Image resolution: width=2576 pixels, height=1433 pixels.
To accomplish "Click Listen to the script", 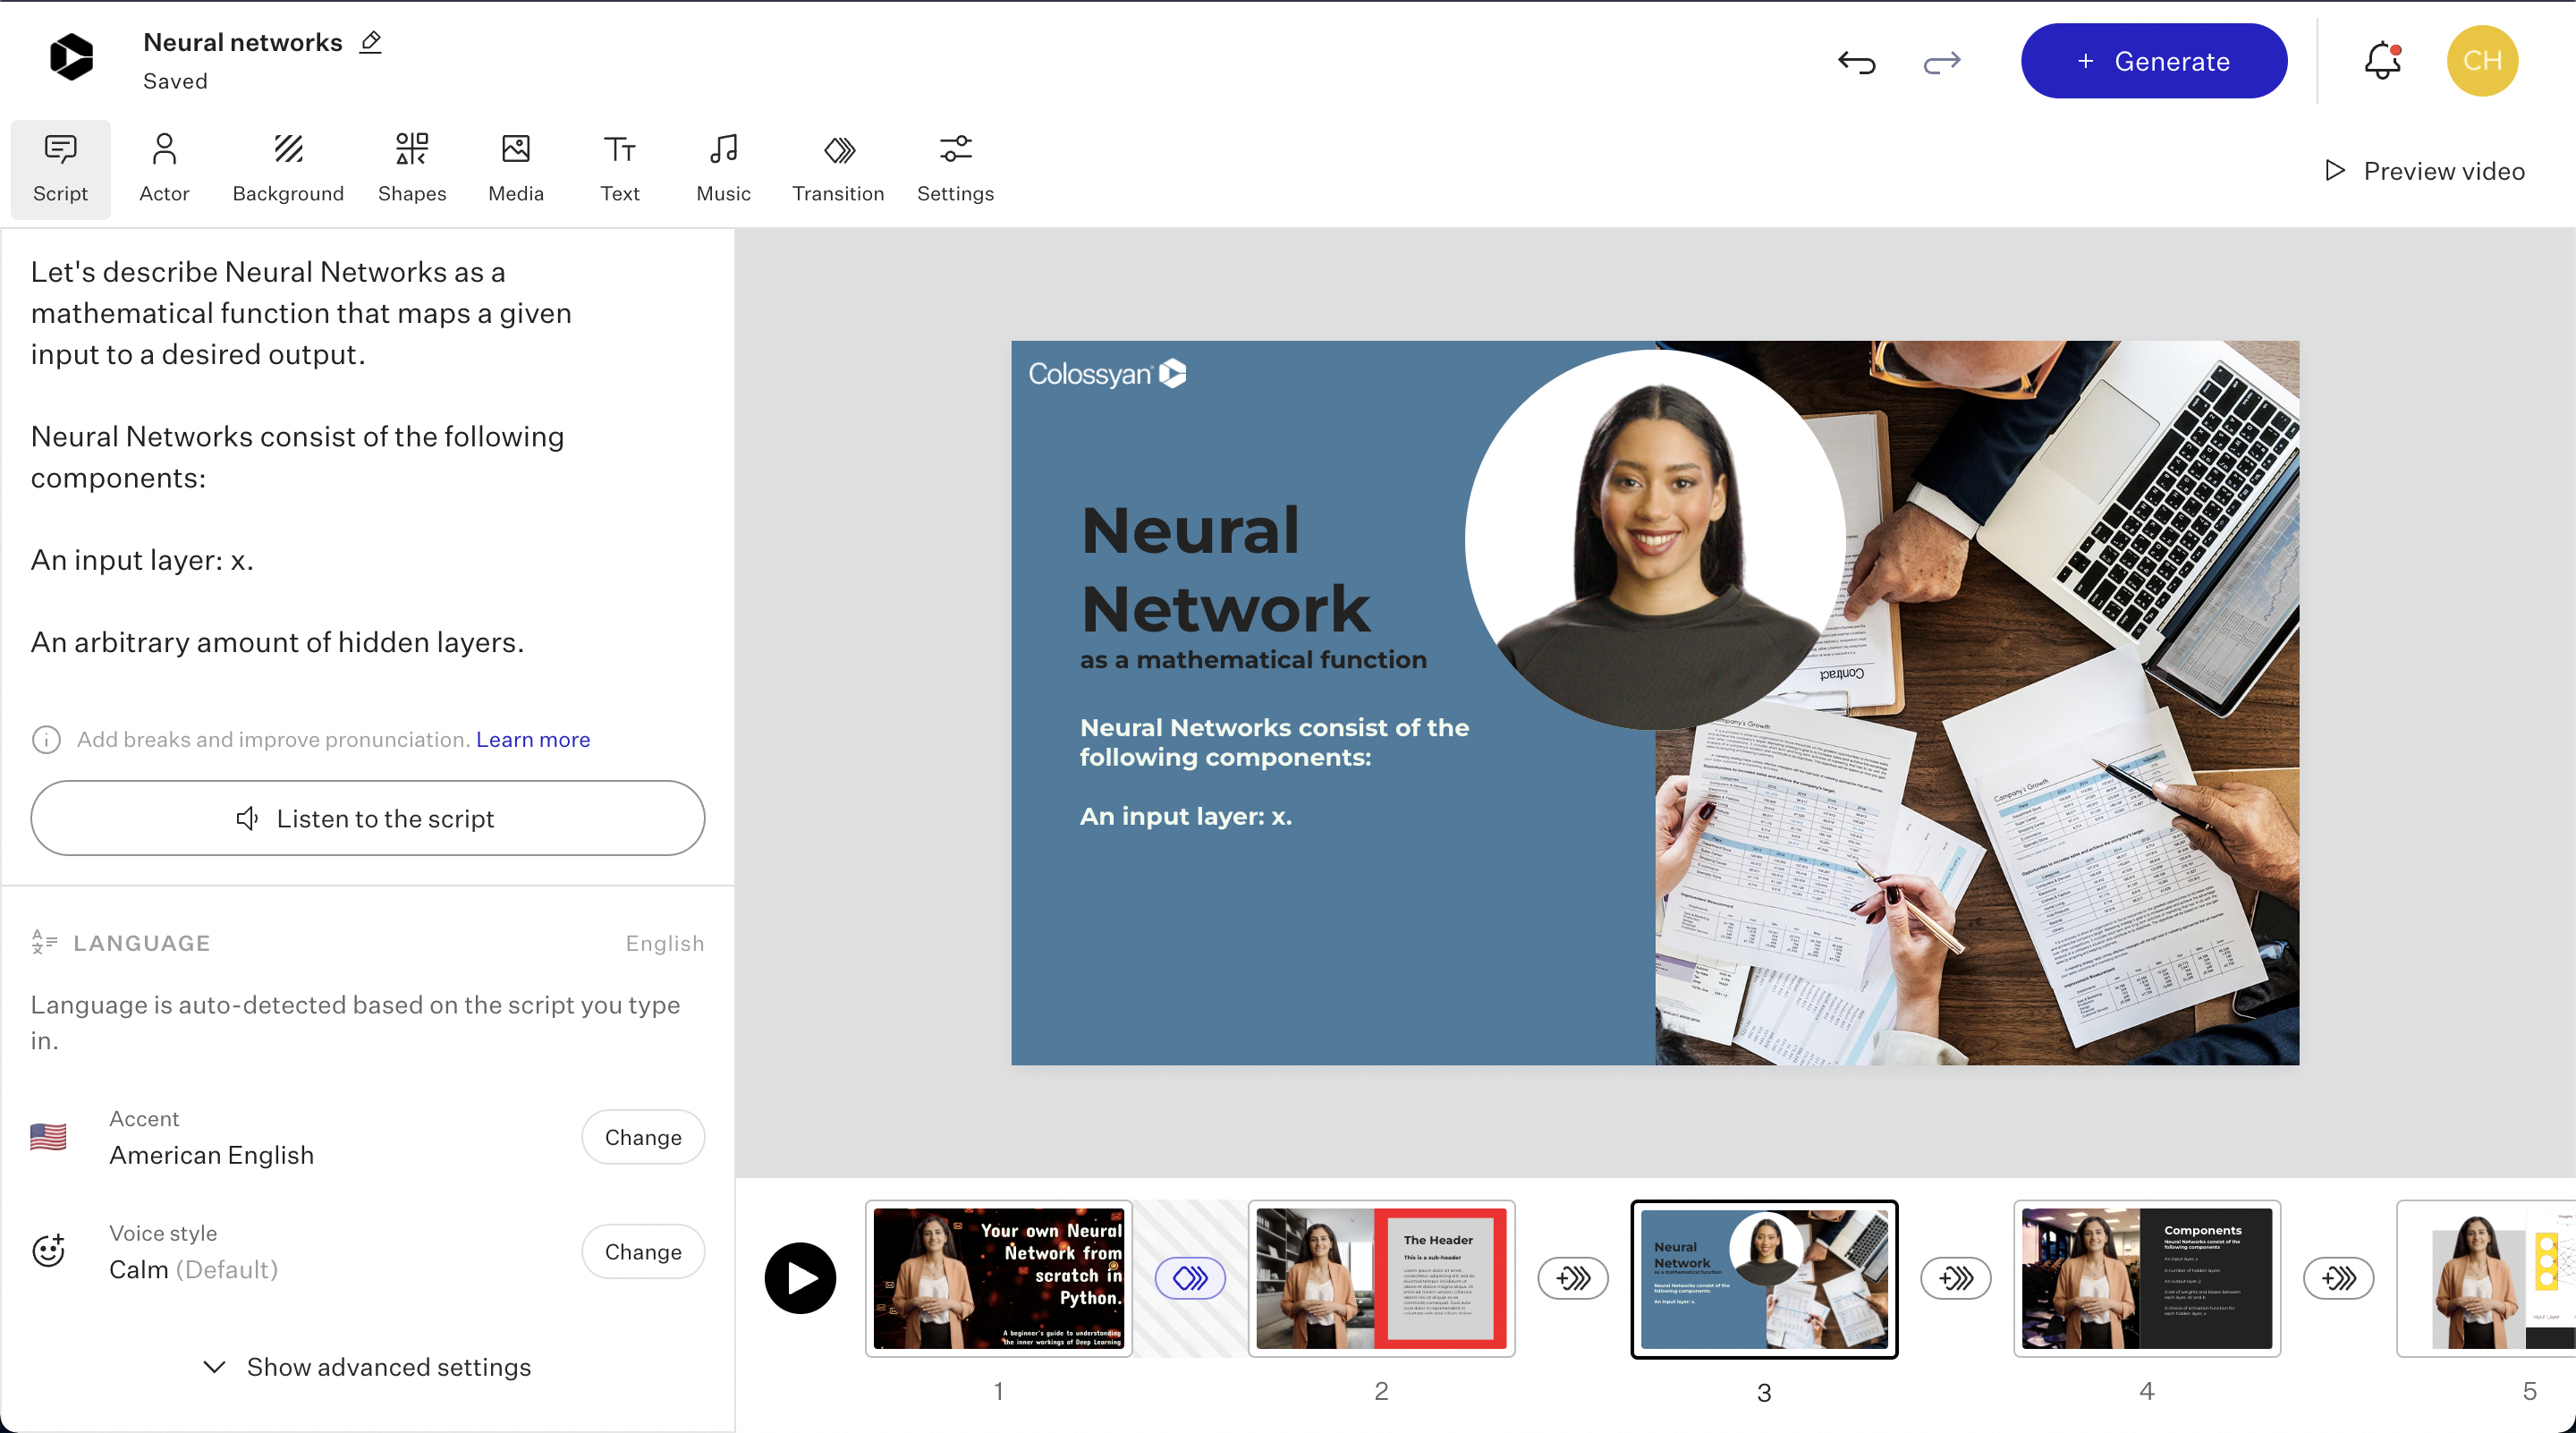I will pos(367,818).
